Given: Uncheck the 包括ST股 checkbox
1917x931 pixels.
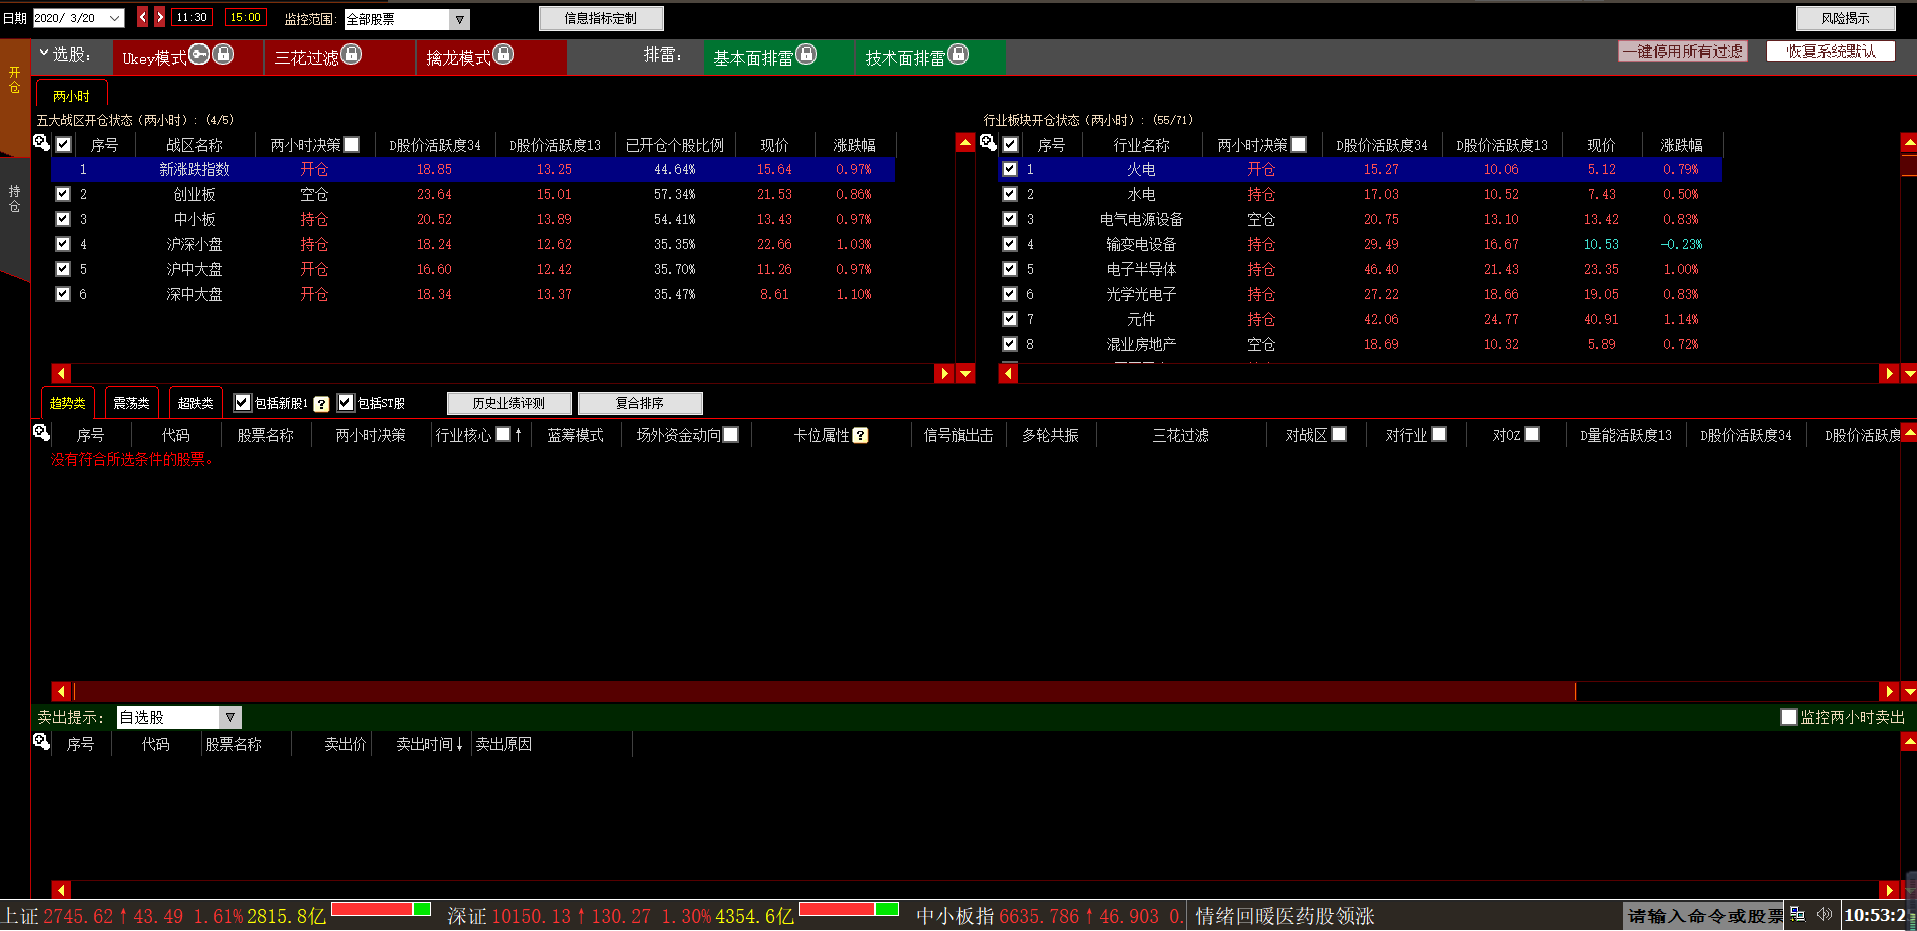Looking at the screenshot, I should click(x=346, y=403).
